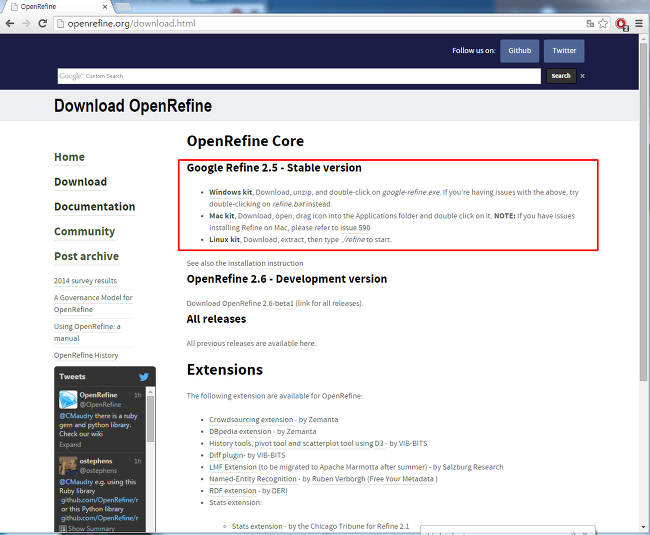Click the page vertical scrollbar thumb
The image size is (650, 535).
click(643, 211)
